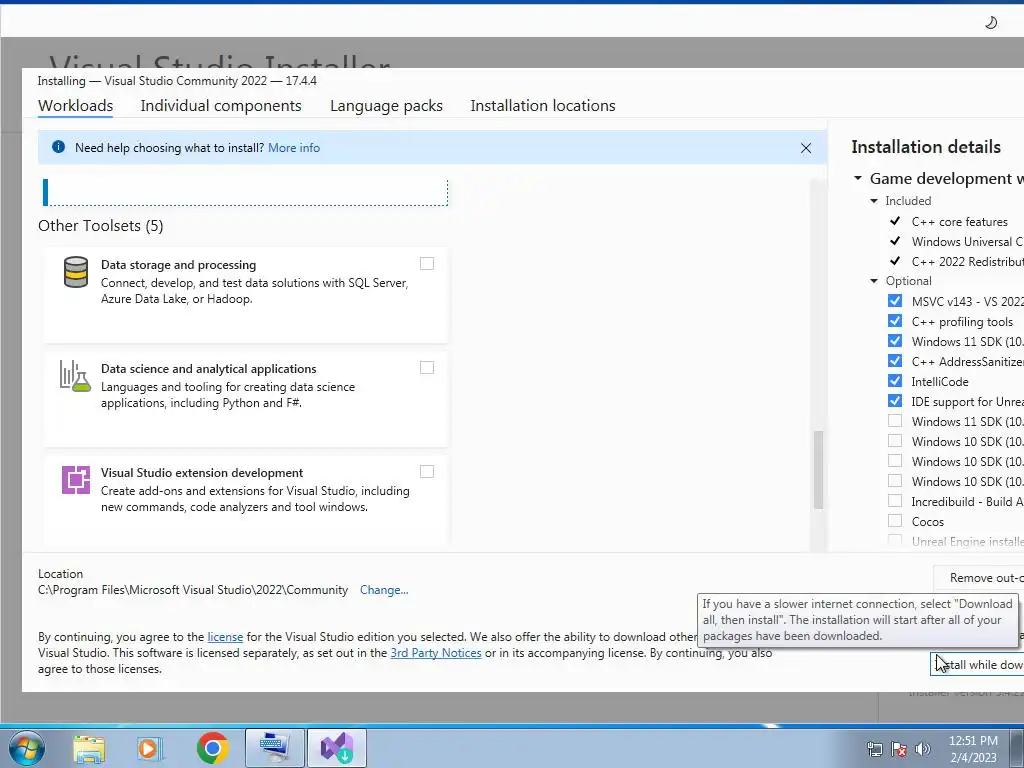The height and width of the screenshot is (768, 1024).
Task: Check the Incredibuild - Build Acceleration component
Action: coord(895,501)
